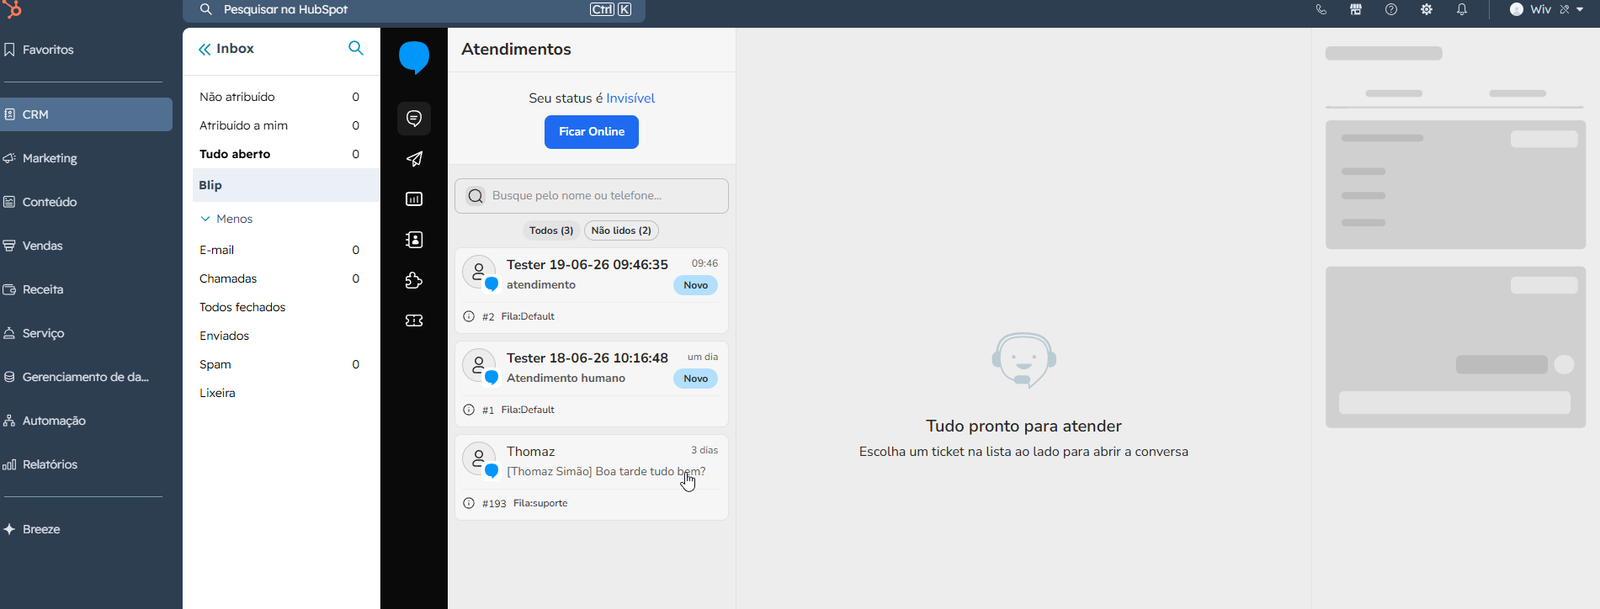Open the Blip contacts book icon

(x=414, y=240)
